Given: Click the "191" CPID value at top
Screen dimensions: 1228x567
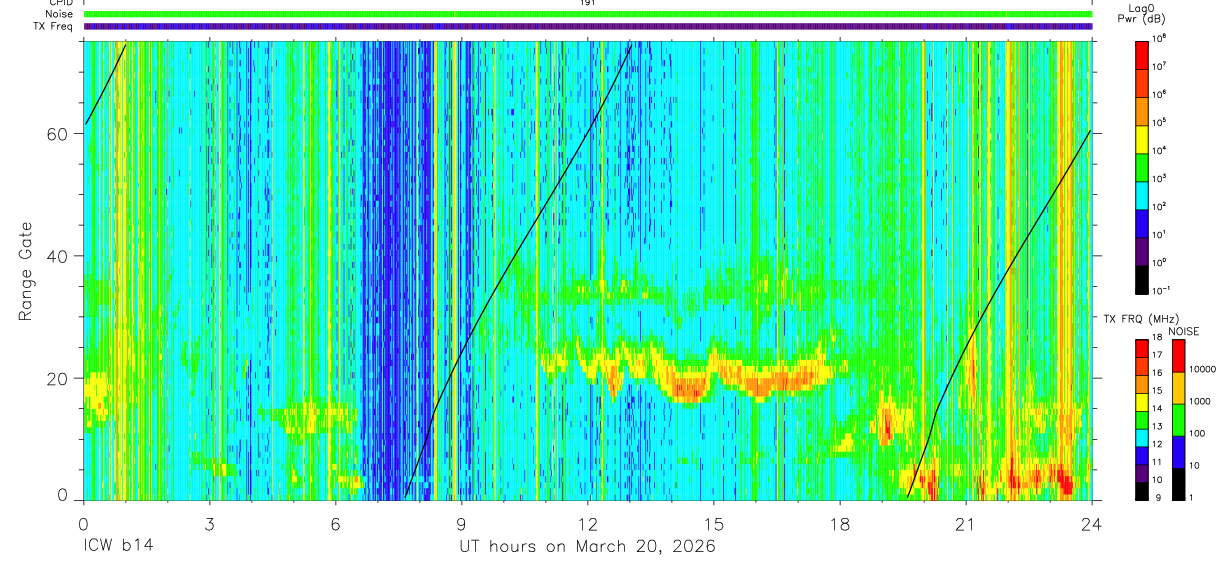Looking at the screenshot, I should tap(587, 3).
